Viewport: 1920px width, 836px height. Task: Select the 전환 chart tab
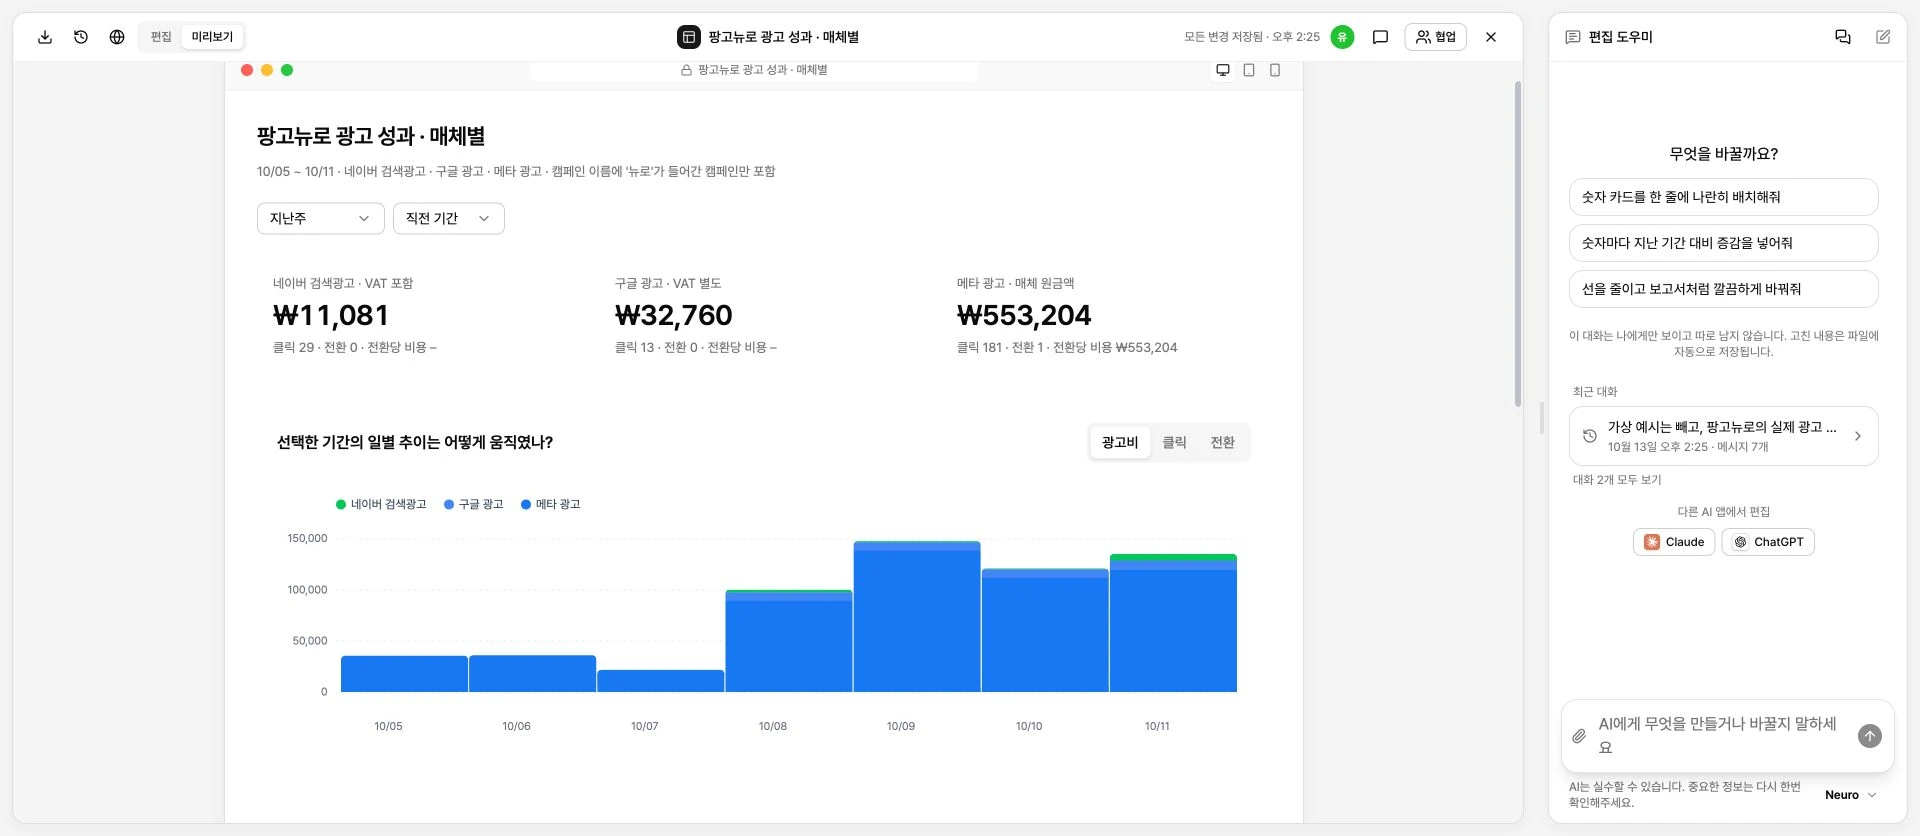coord(1222,443)
